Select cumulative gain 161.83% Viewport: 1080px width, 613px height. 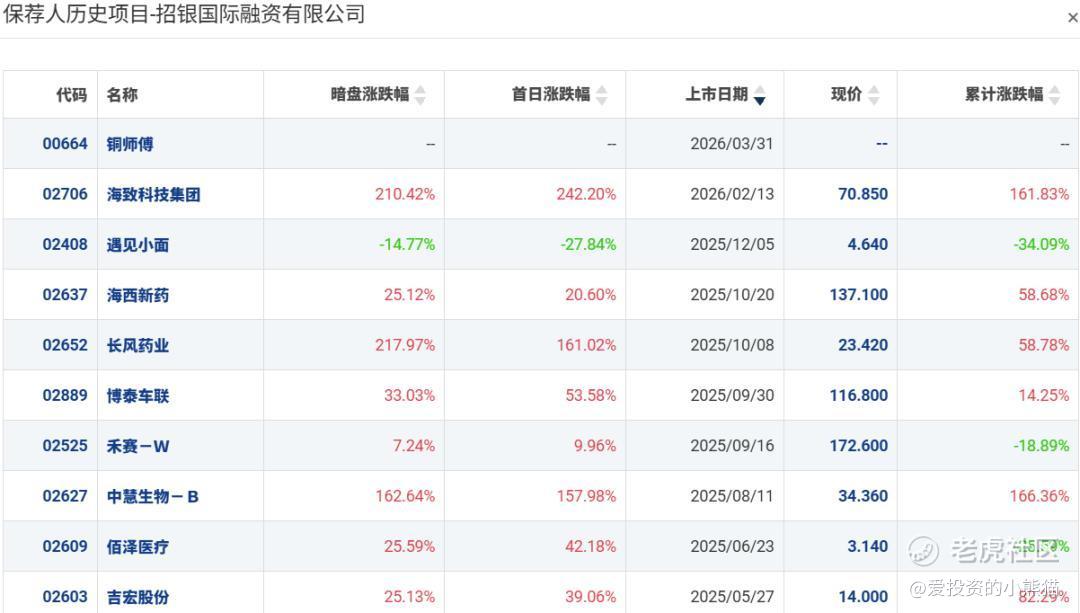click(x=1039, y=194)
